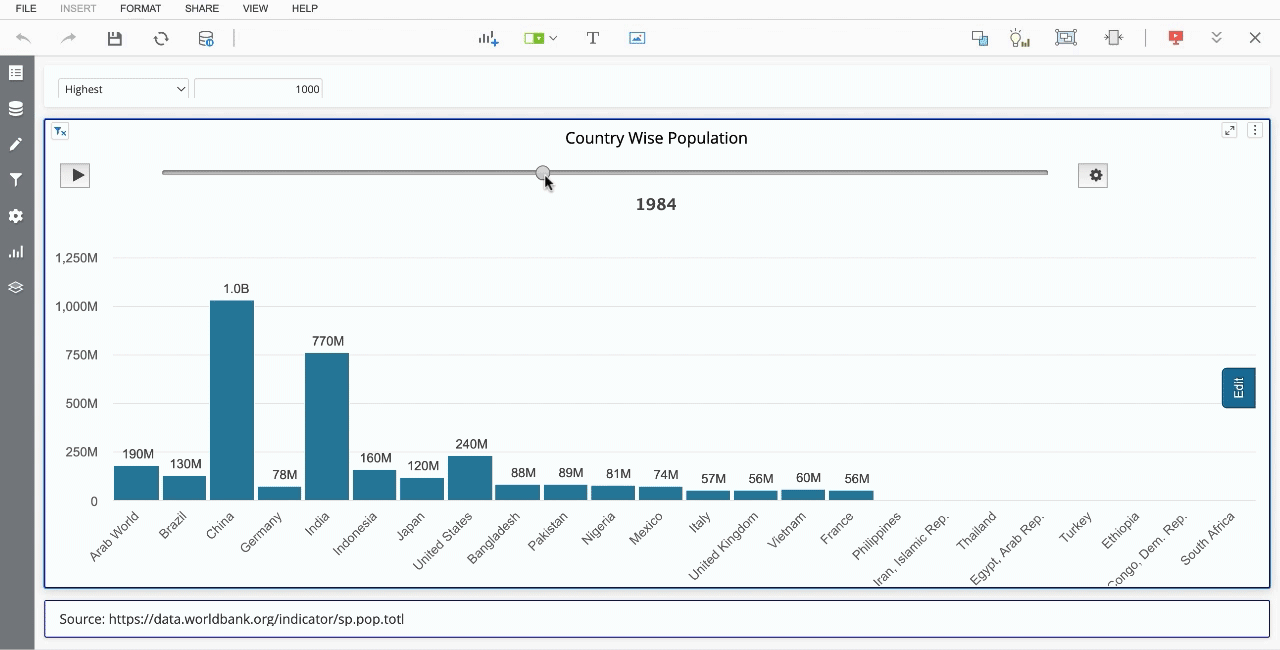Open the chart's three-dot options menu

click(x=1255, y=130)
